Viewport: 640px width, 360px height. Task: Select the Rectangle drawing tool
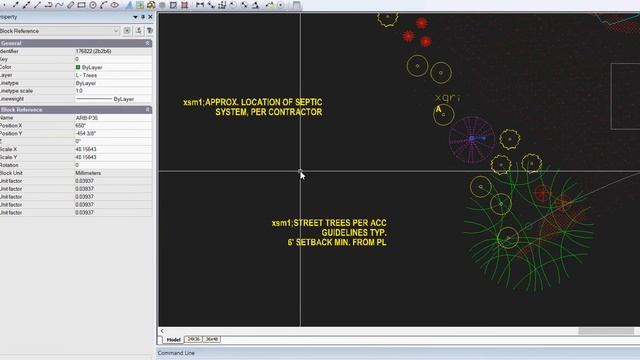(81, 5)
